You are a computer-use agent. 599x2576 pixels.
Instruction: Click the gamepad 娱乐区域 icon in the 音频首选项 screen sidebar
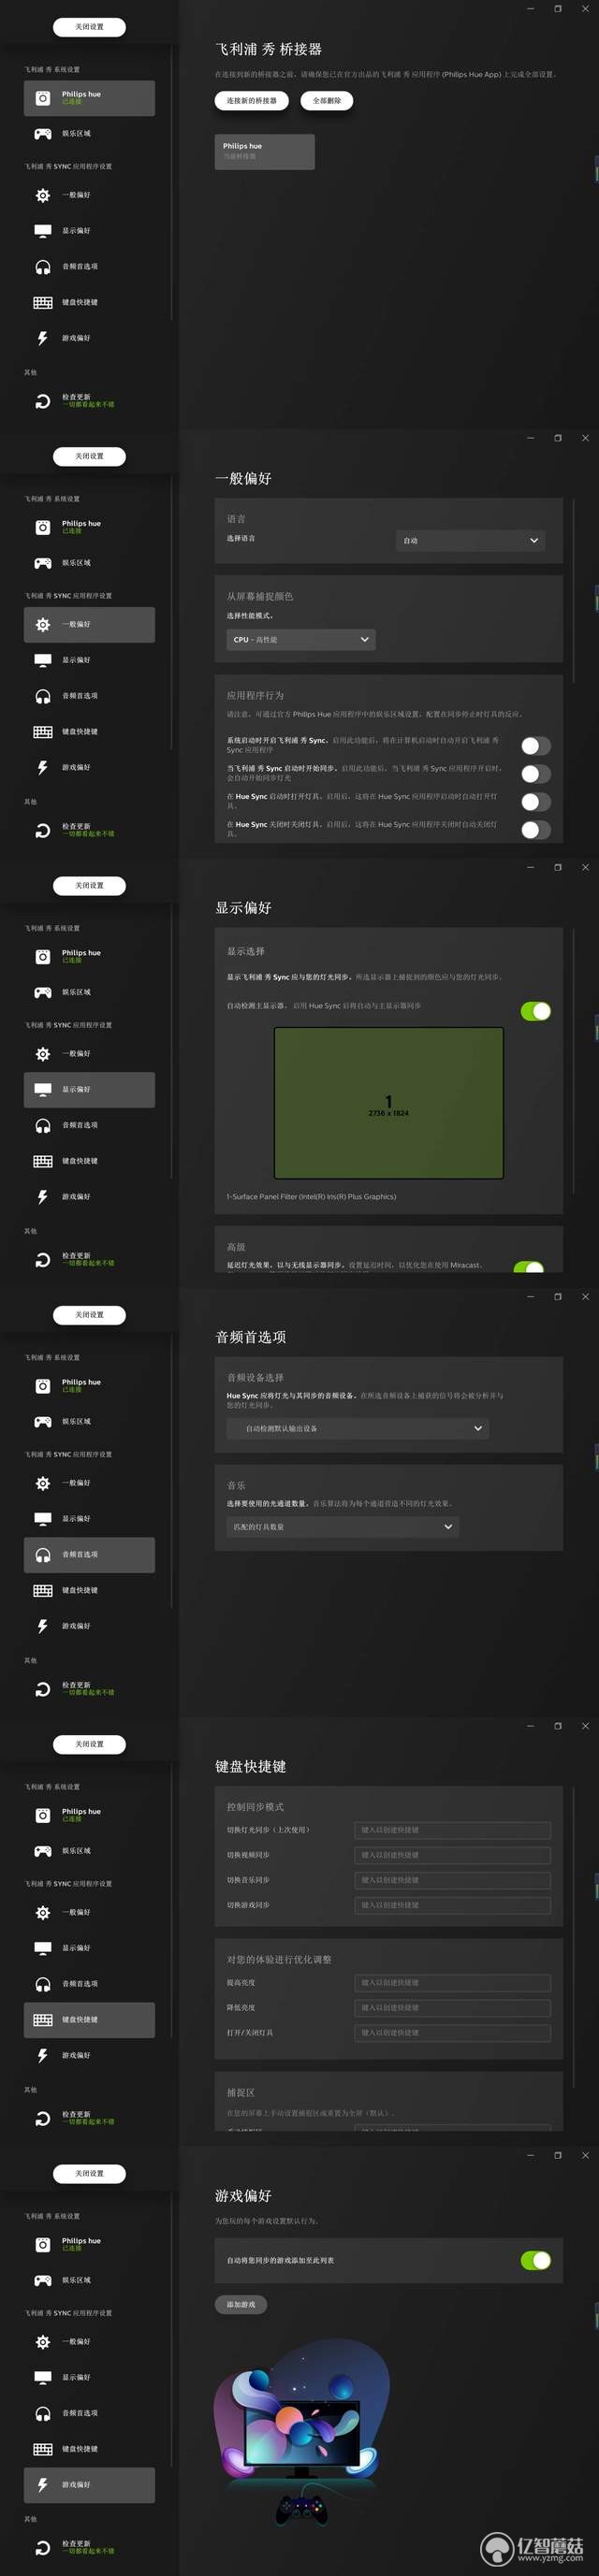43,1422
